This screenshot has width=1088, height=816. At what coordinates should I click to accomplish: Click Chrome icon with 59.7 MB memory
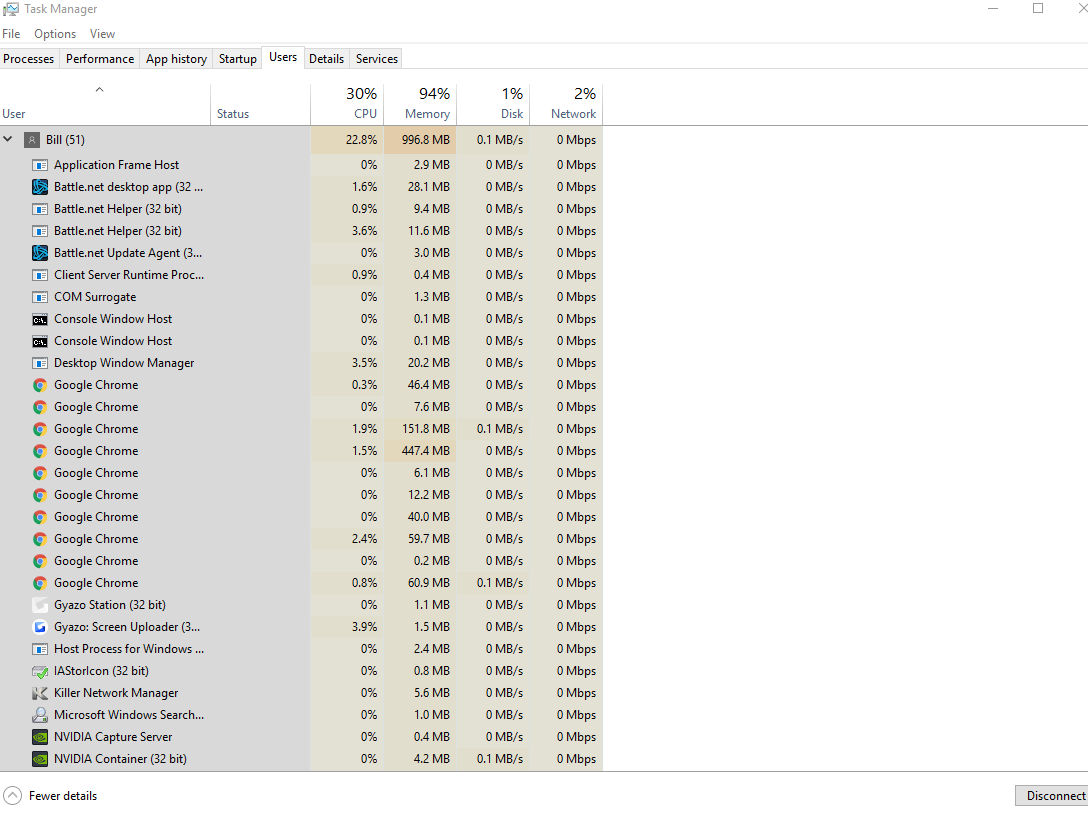[40, 539]
